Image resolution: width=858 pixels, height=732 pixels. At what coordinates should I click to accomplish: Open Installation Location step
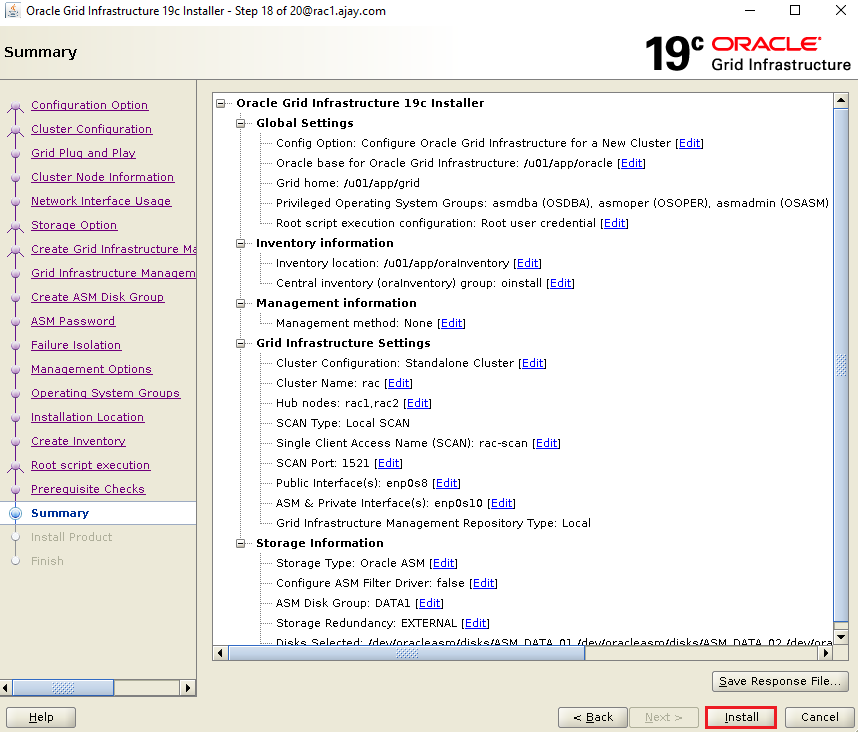tap(88, 417)
